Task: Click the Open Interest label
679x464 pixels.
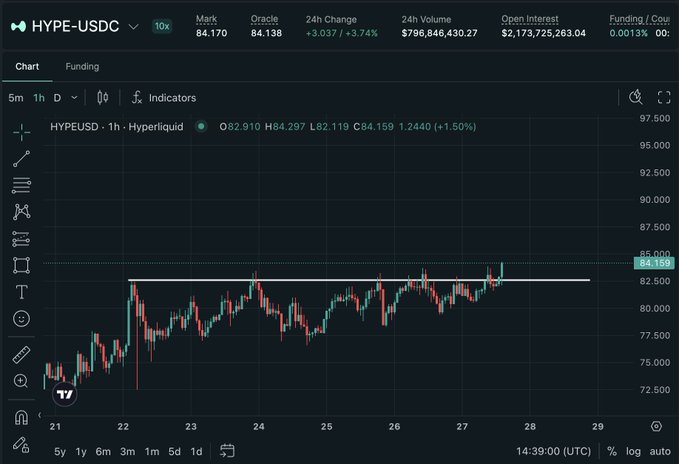Action: (530, 19)
